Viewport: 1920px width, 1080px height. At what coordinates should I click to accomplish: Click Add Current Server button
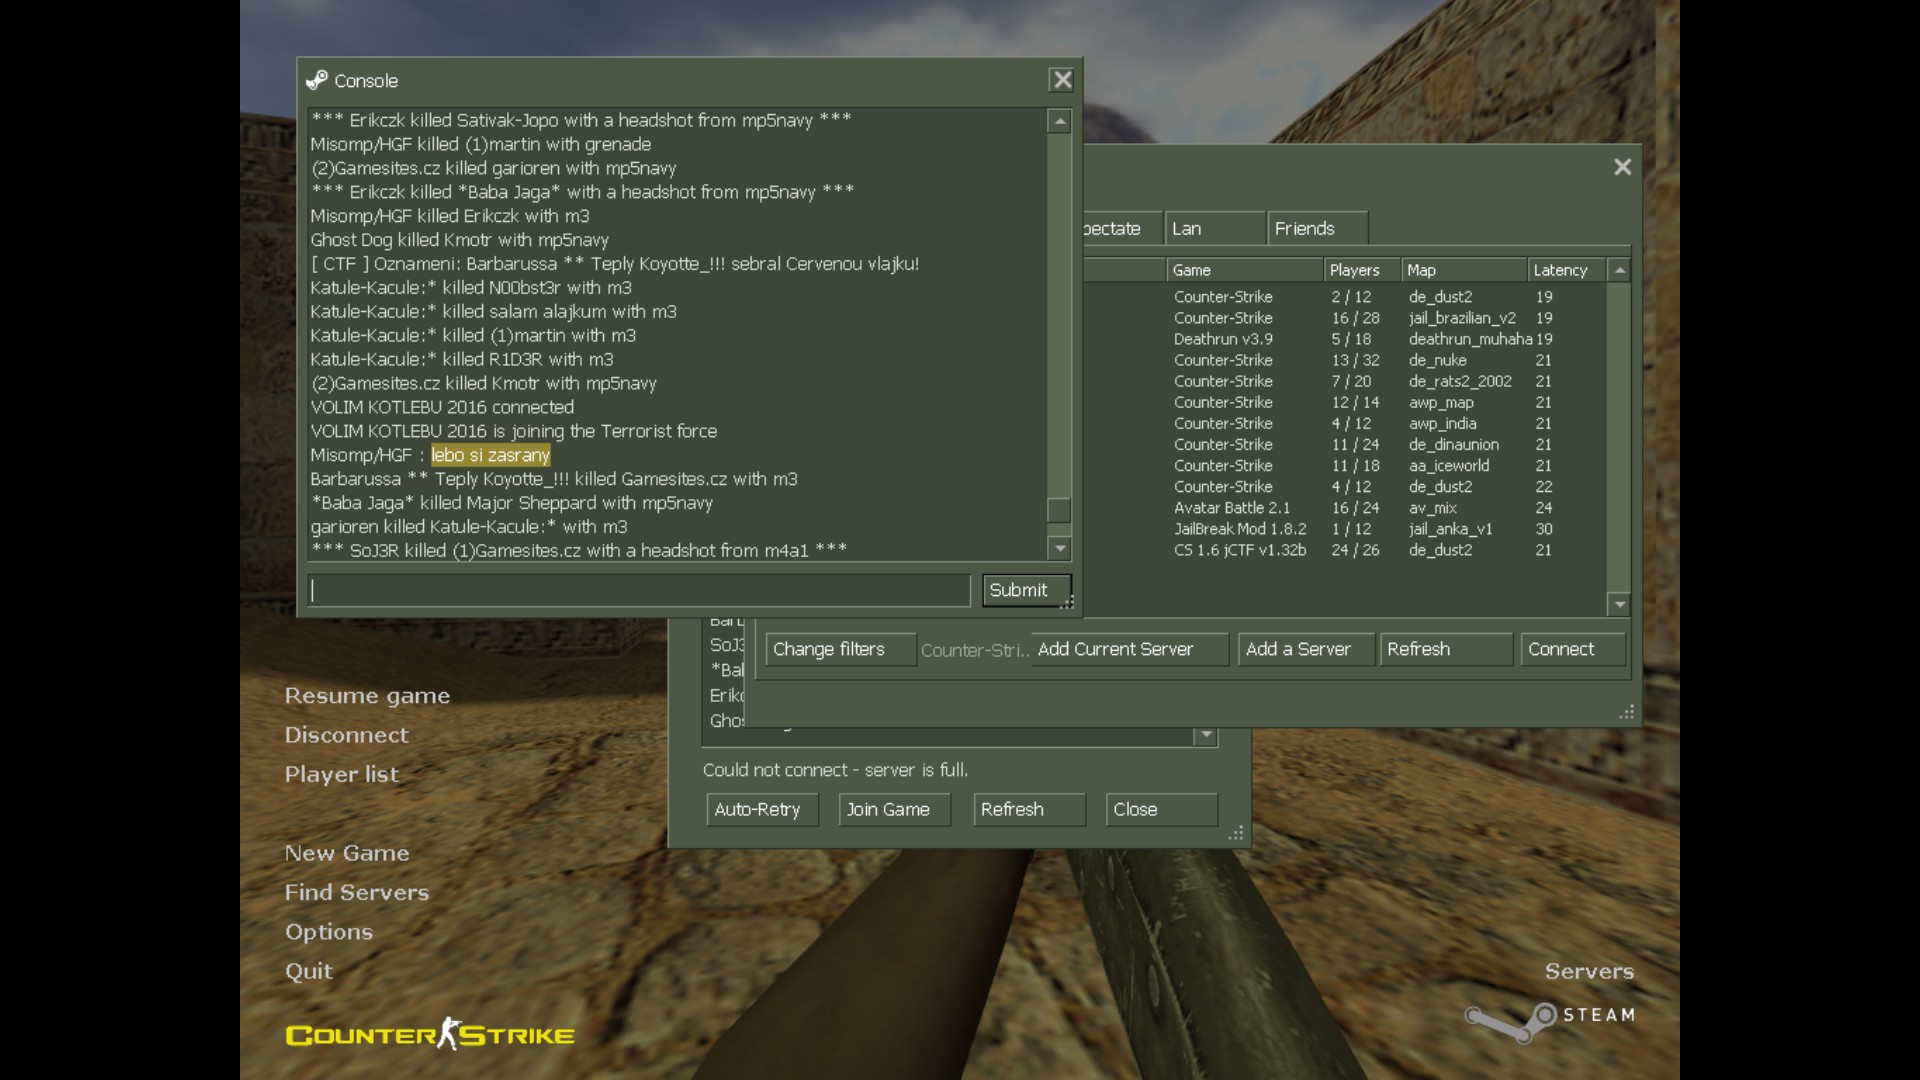[x=1129, y=649]
